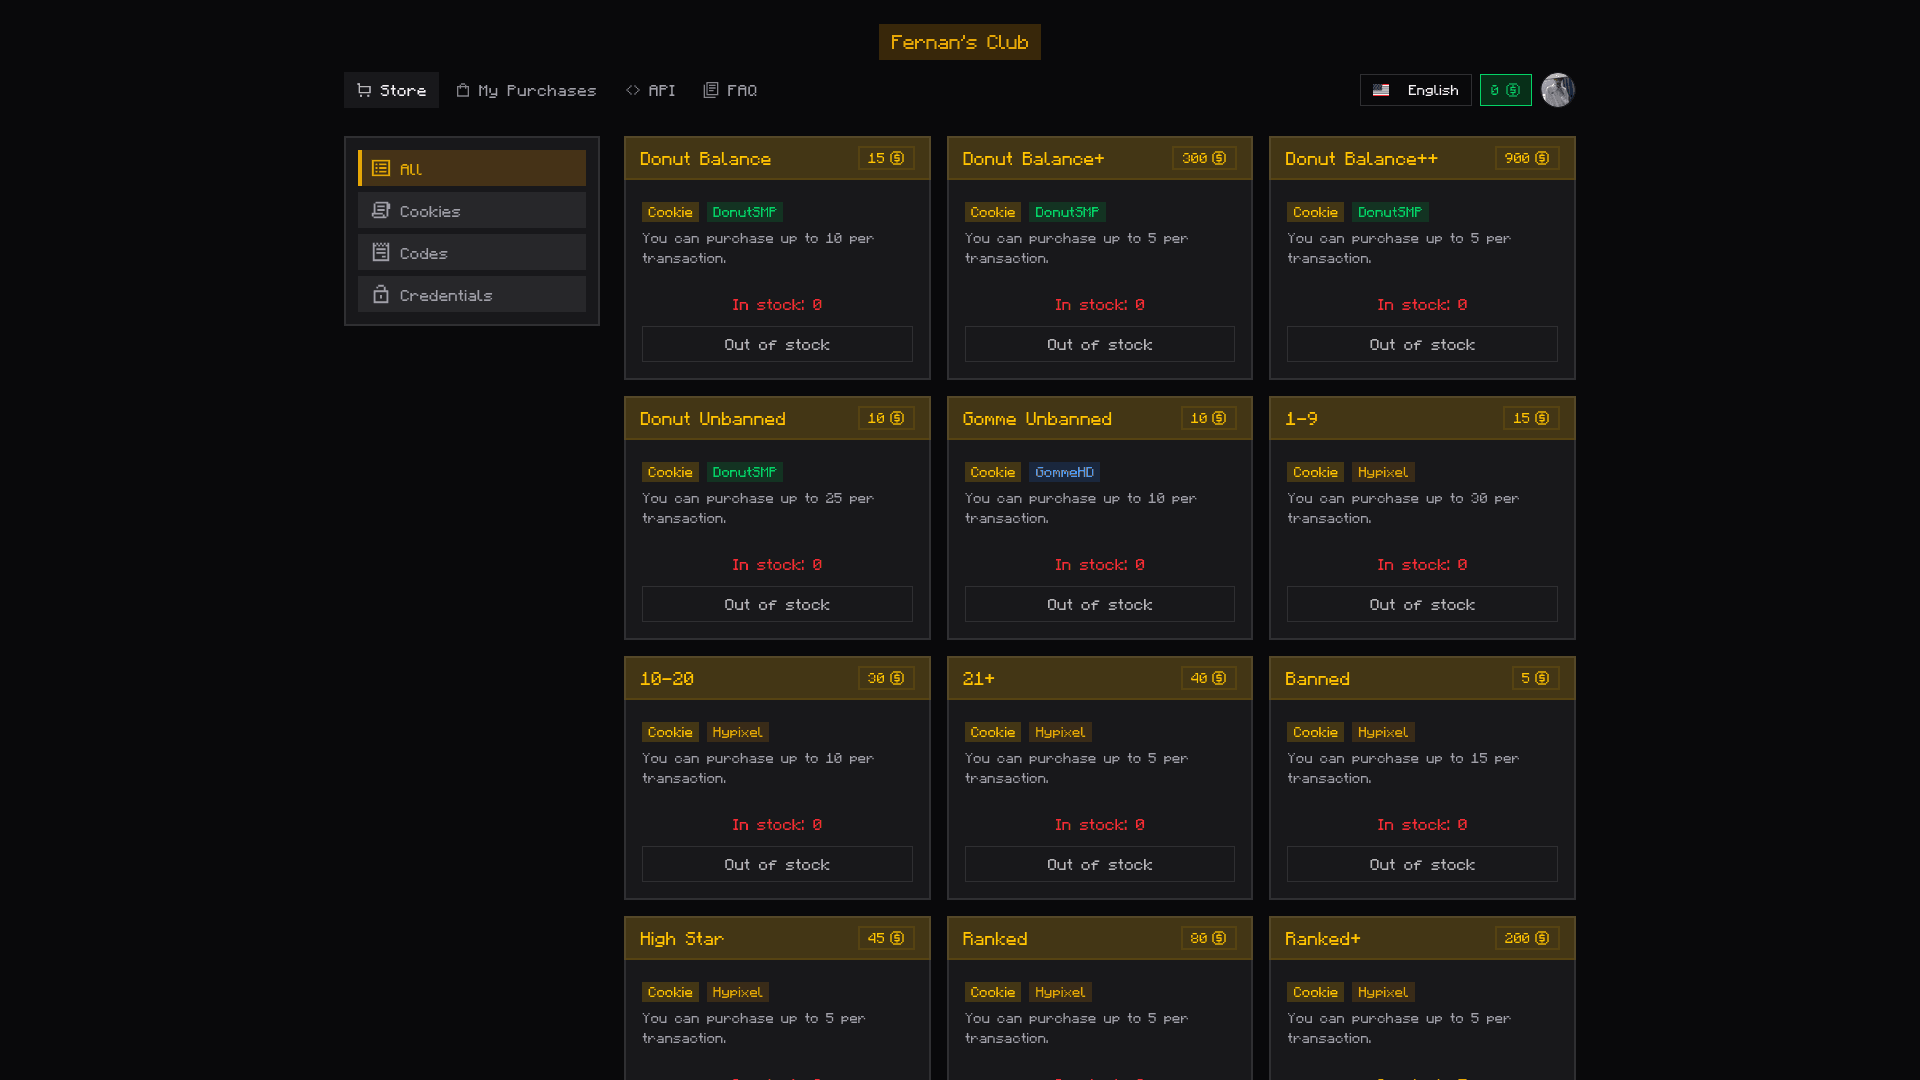Click the shopping cart Store icon
Viewport: 1920px width, 1080px height.
coord(364,90)
